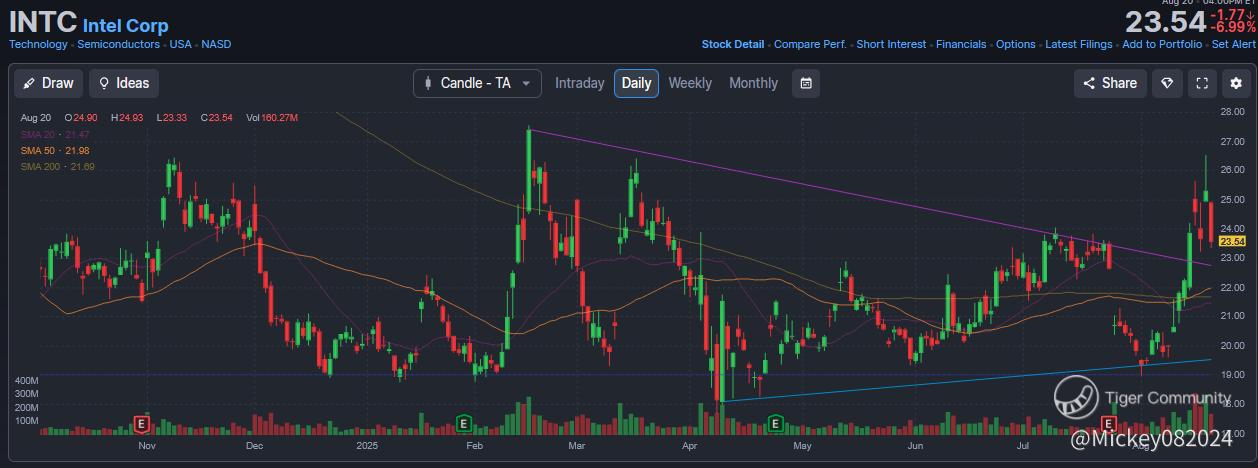The height and width of the screenshot is (468, 1258).
Task: Switch to the Monthly timeframe
Action: [753, 83]
